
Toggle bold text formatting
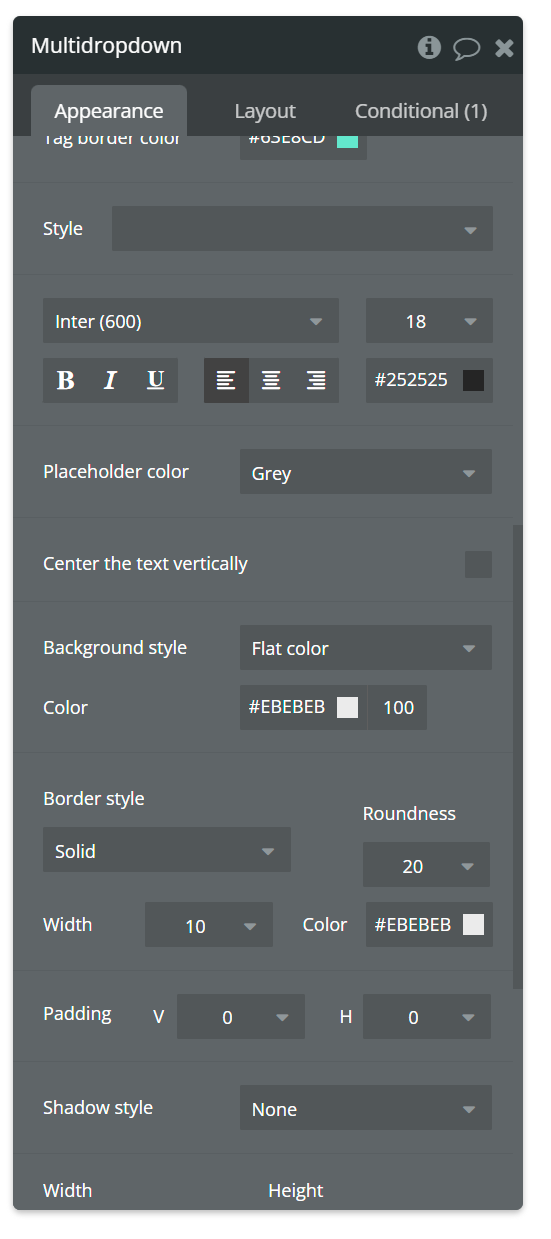[66, 380]
